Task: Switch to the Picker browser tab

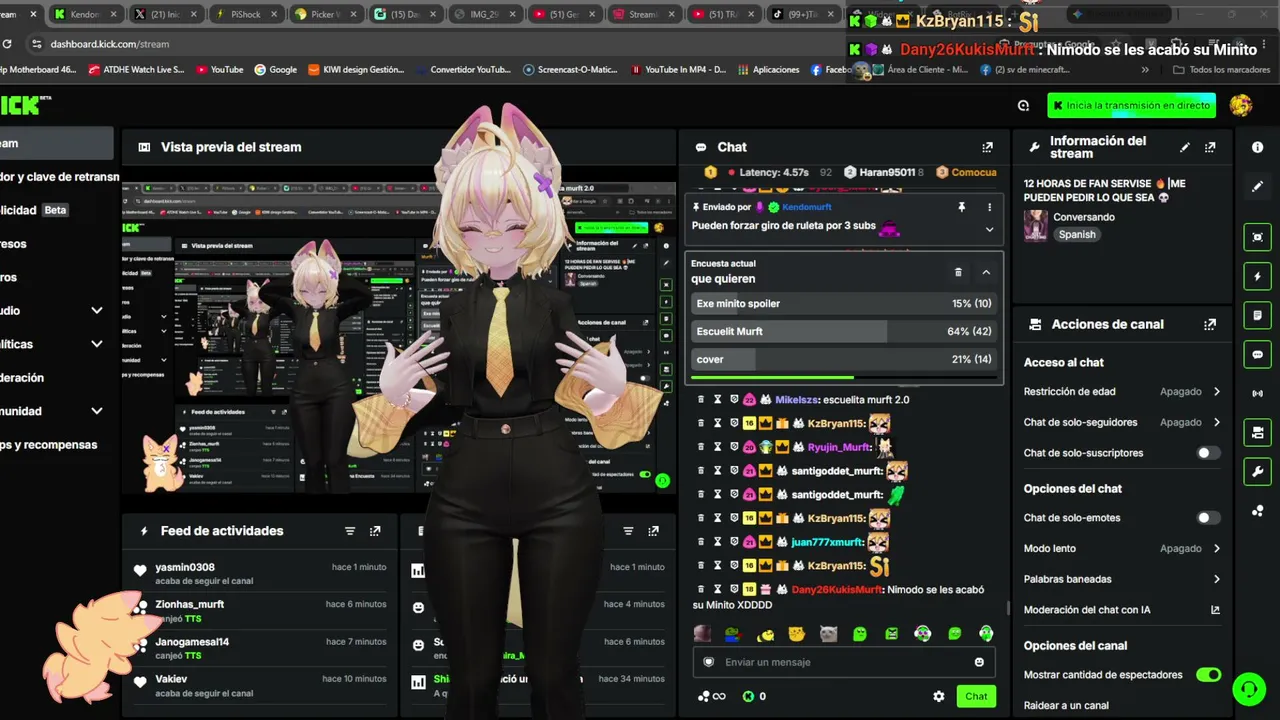Action: click(327, 14)
